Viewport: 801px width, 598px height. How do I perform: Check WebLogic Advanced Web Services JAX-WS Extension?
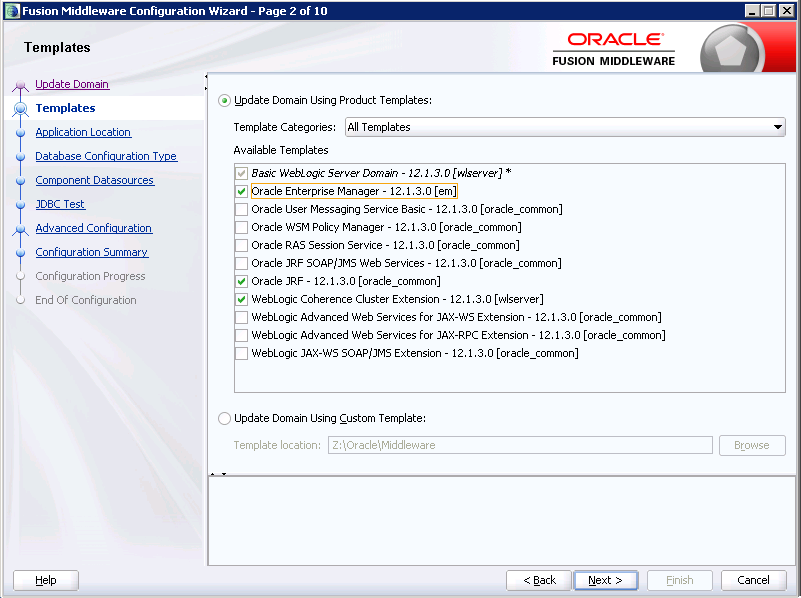click(x=242, y=317)
